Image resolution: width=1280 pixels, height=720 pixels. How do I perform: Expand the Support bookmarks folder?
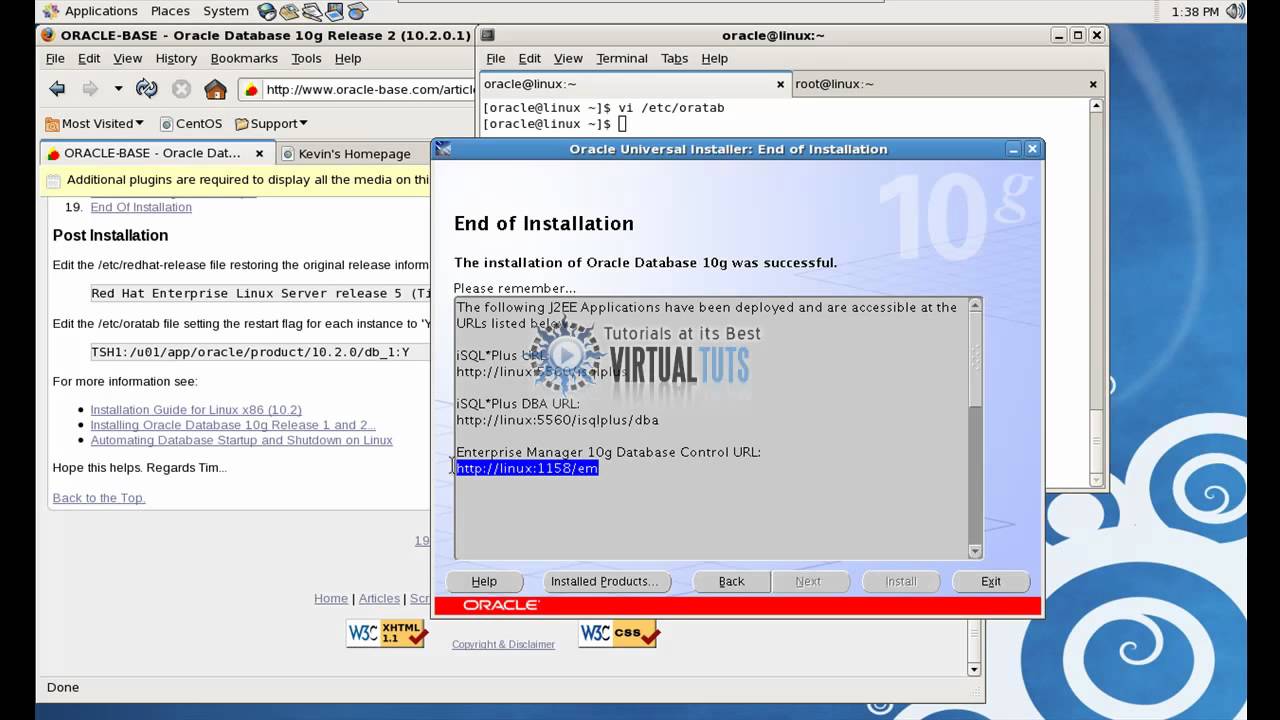pos(271,124)
